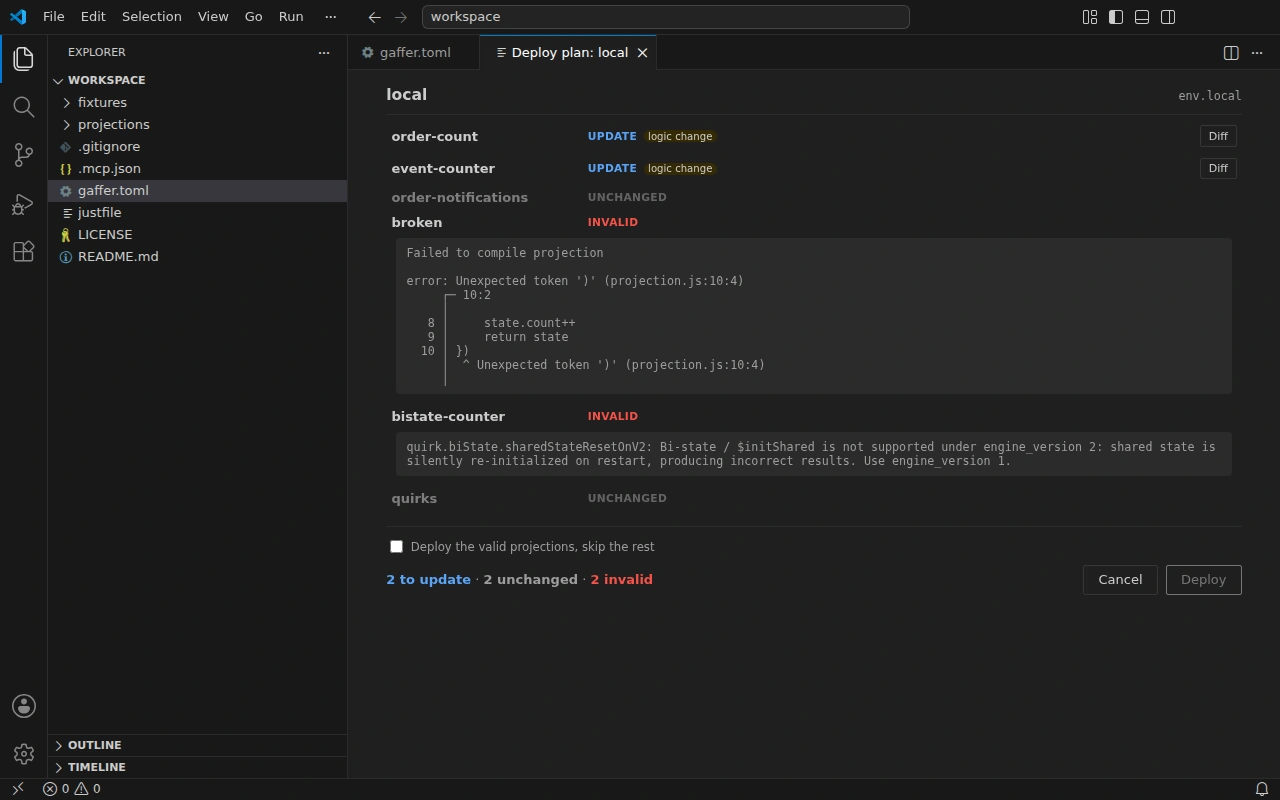Click the Failed to compile projection message
Screen dimensions: 1280x800
[505, 253]
